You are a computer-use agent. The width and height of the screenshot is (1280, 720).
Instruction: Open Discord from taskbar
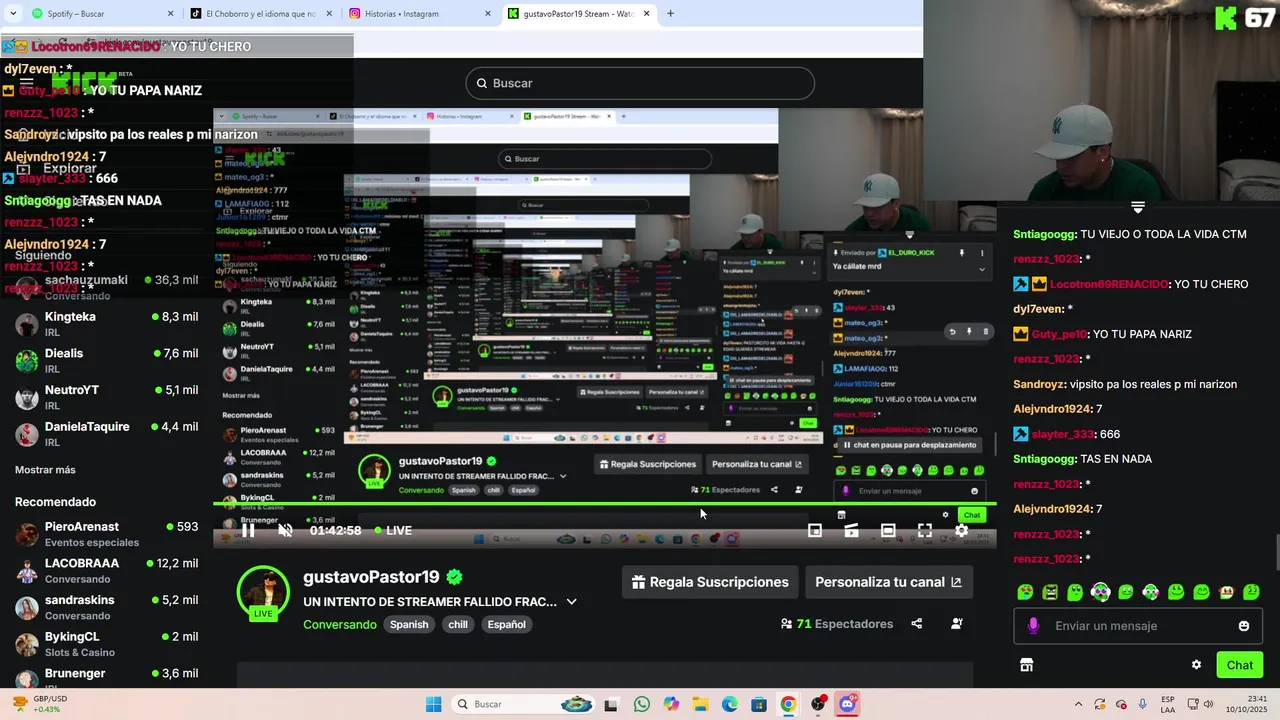point(847,704)
